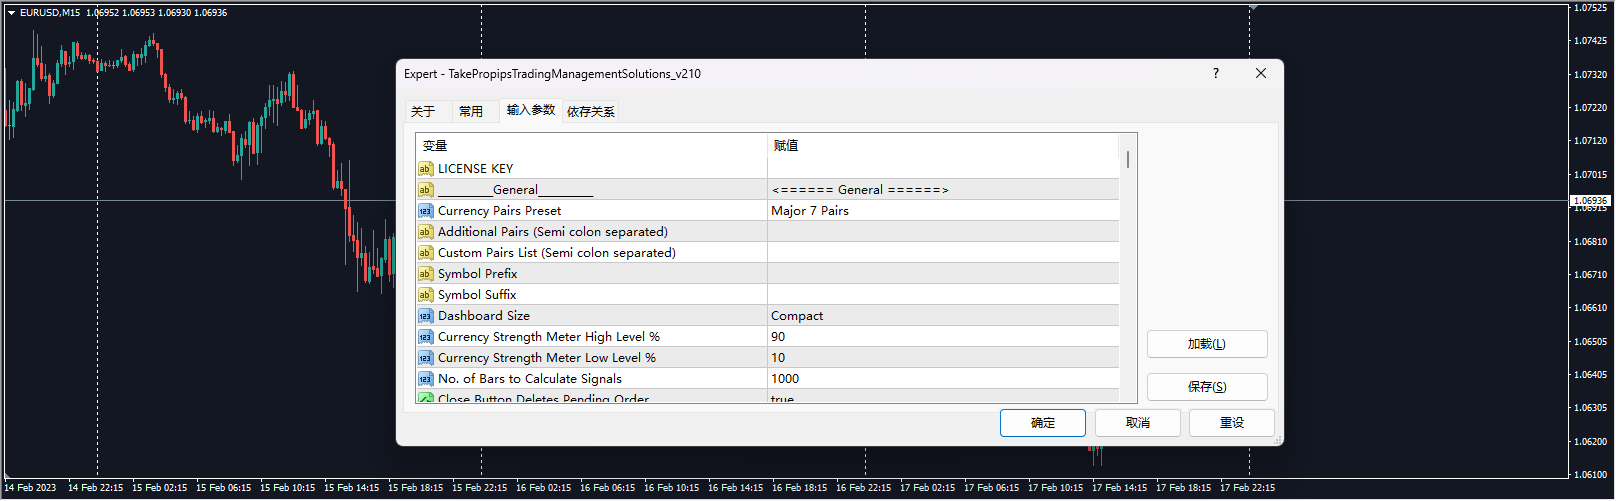Image resolution: width=1616 pixels, height=501 pixels.
Task: Click the LICENSE KEY row type icon
Action: click(425, 169)
